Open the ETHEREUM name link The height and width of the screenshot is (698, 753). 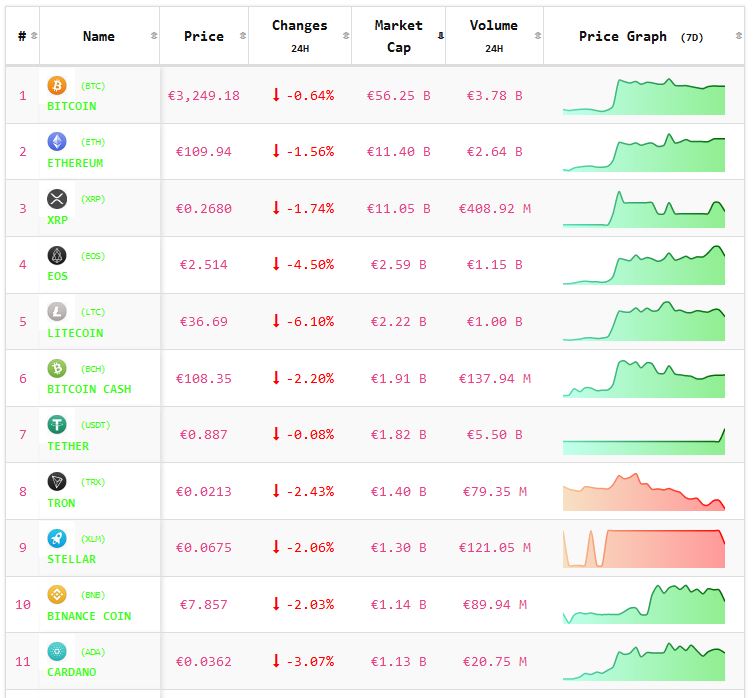coord(75,163)
